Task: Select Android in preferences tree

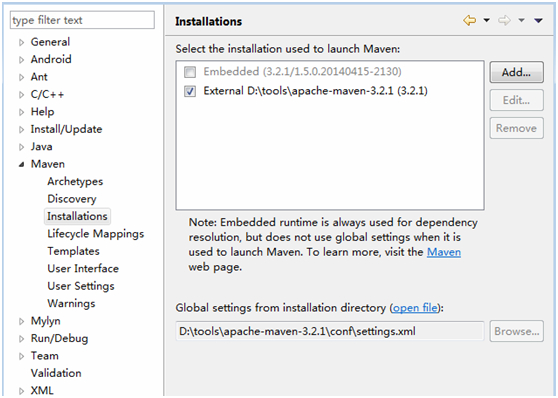Action: [51, 59]
